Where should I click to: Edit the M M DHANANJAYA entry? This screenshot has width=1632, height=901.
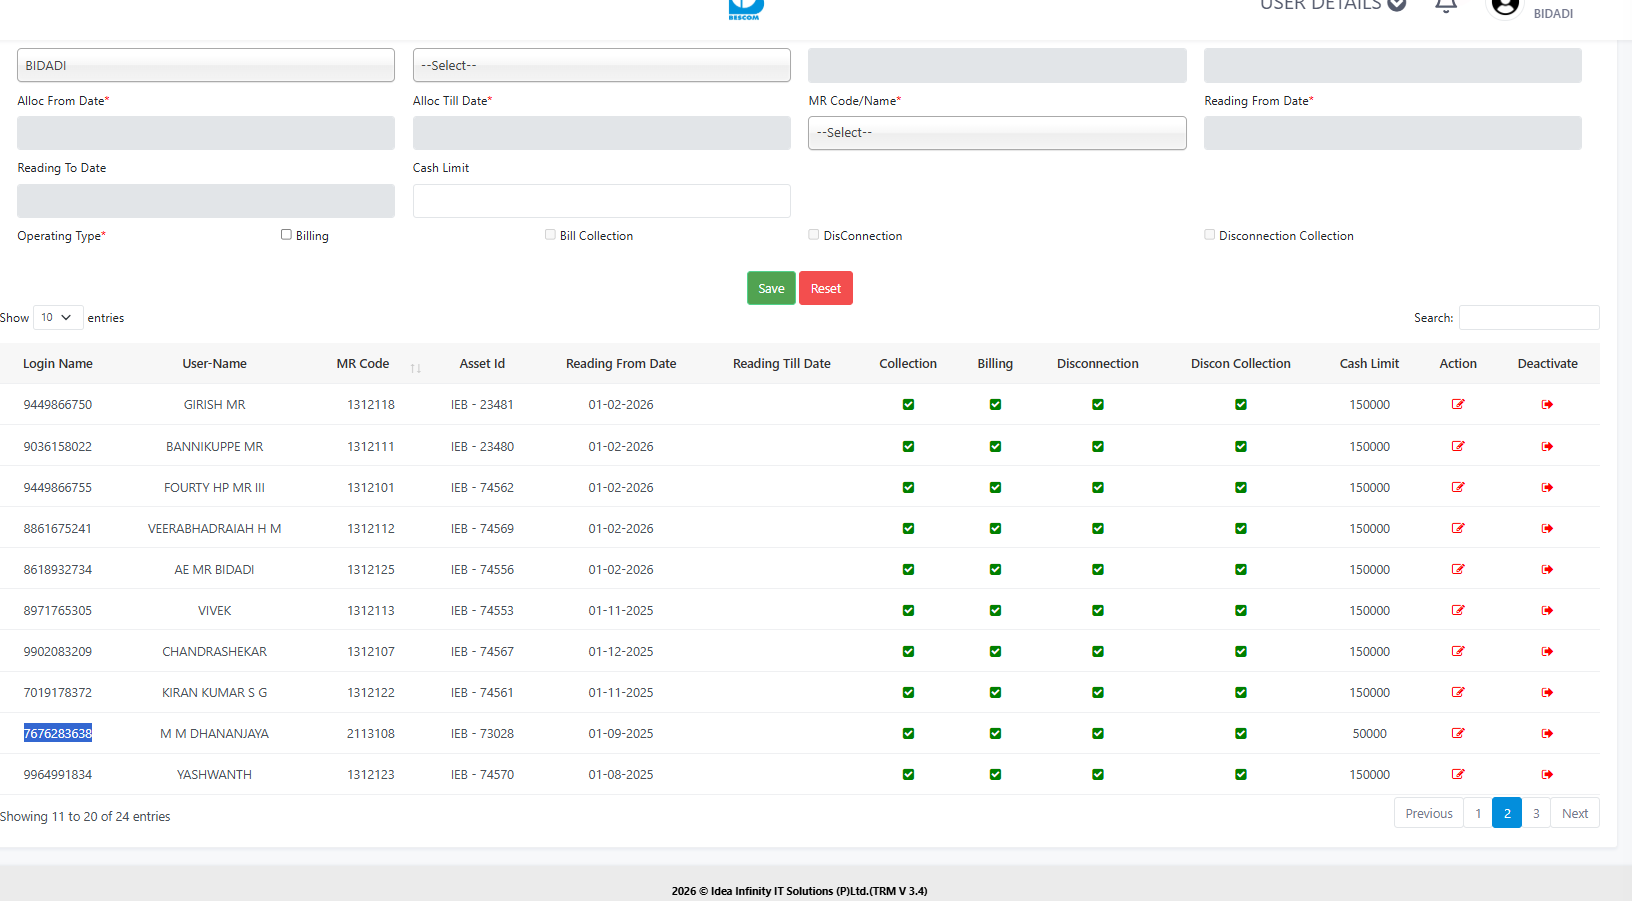(1457, 734)
